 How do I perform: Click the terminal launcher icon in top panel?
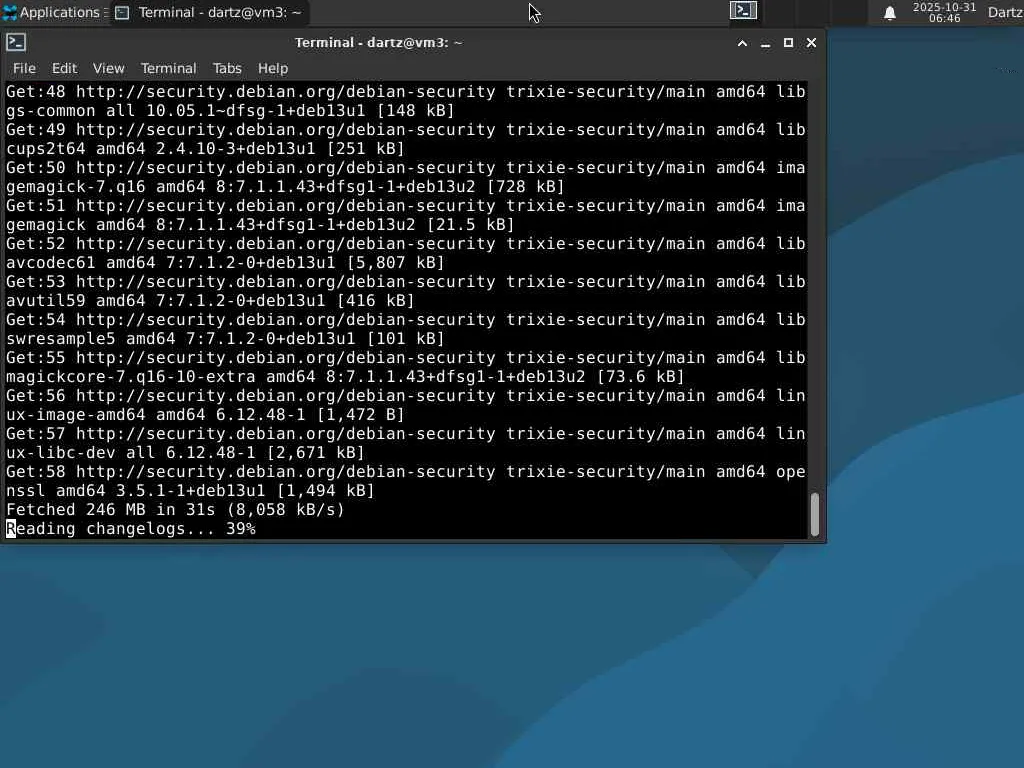point(743,10)
